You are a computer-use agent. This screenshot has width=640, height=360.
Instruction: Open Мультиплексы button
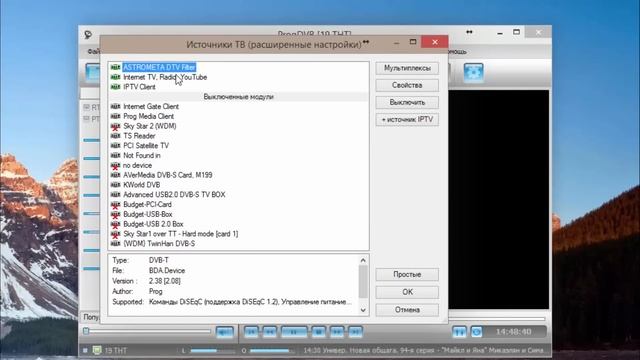coord(407,68)
